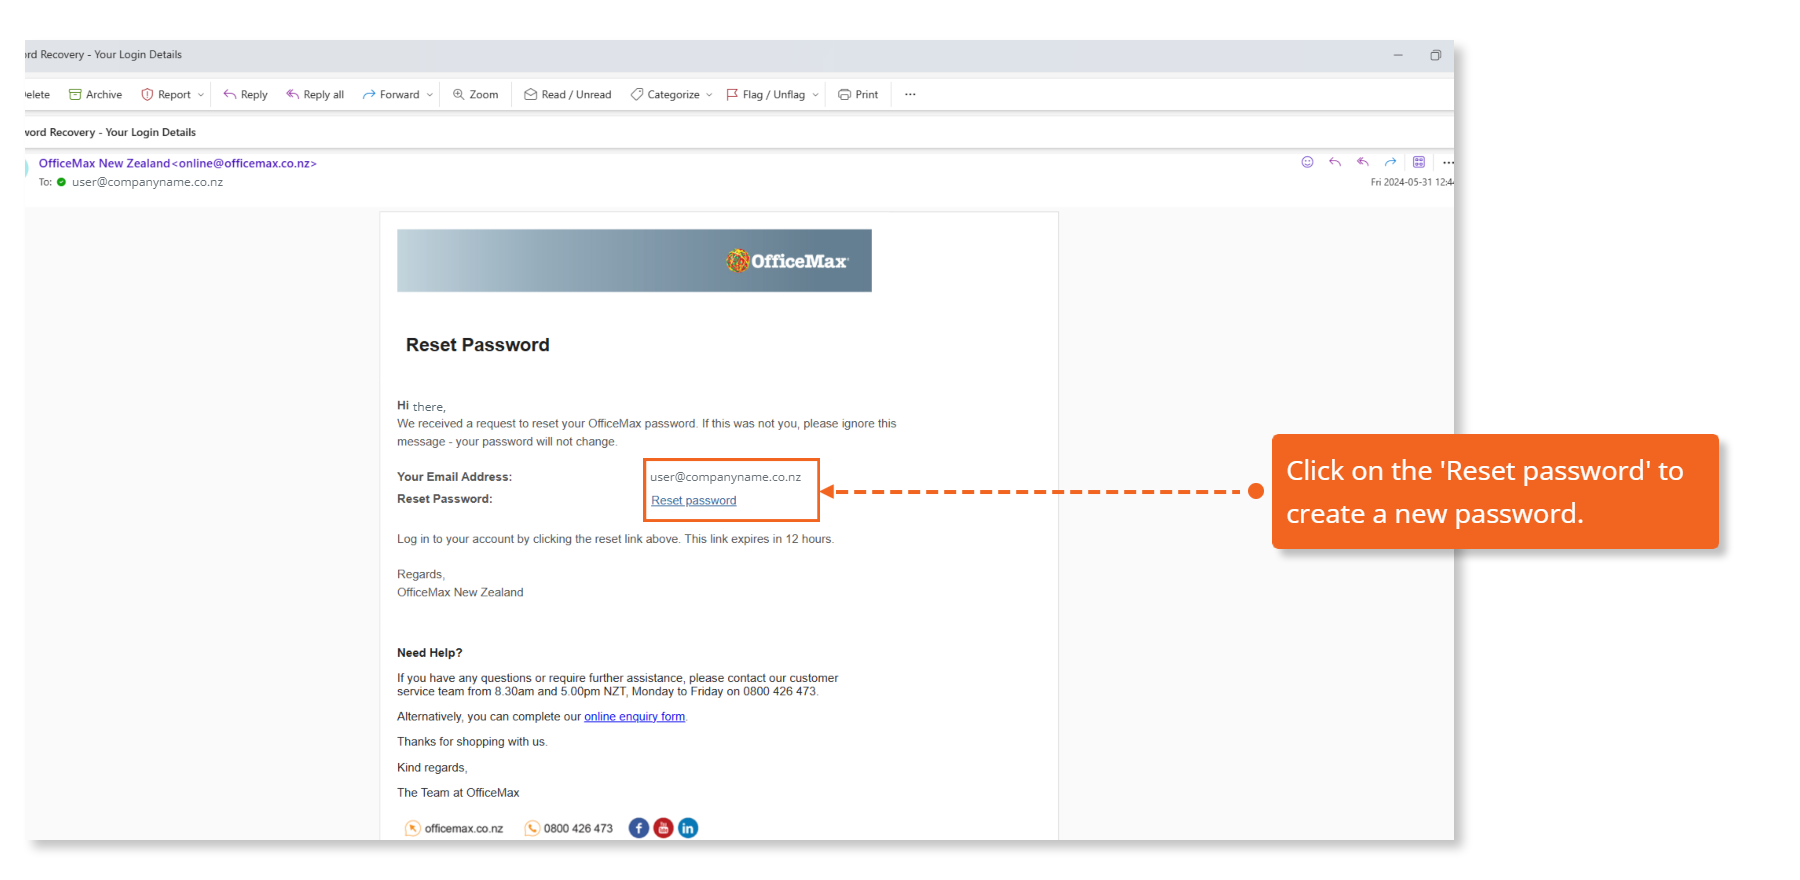Click sender OfficeMax New Zealand name
The width and height of the screenshot is (1800, 880).
[x=104, y=164]
